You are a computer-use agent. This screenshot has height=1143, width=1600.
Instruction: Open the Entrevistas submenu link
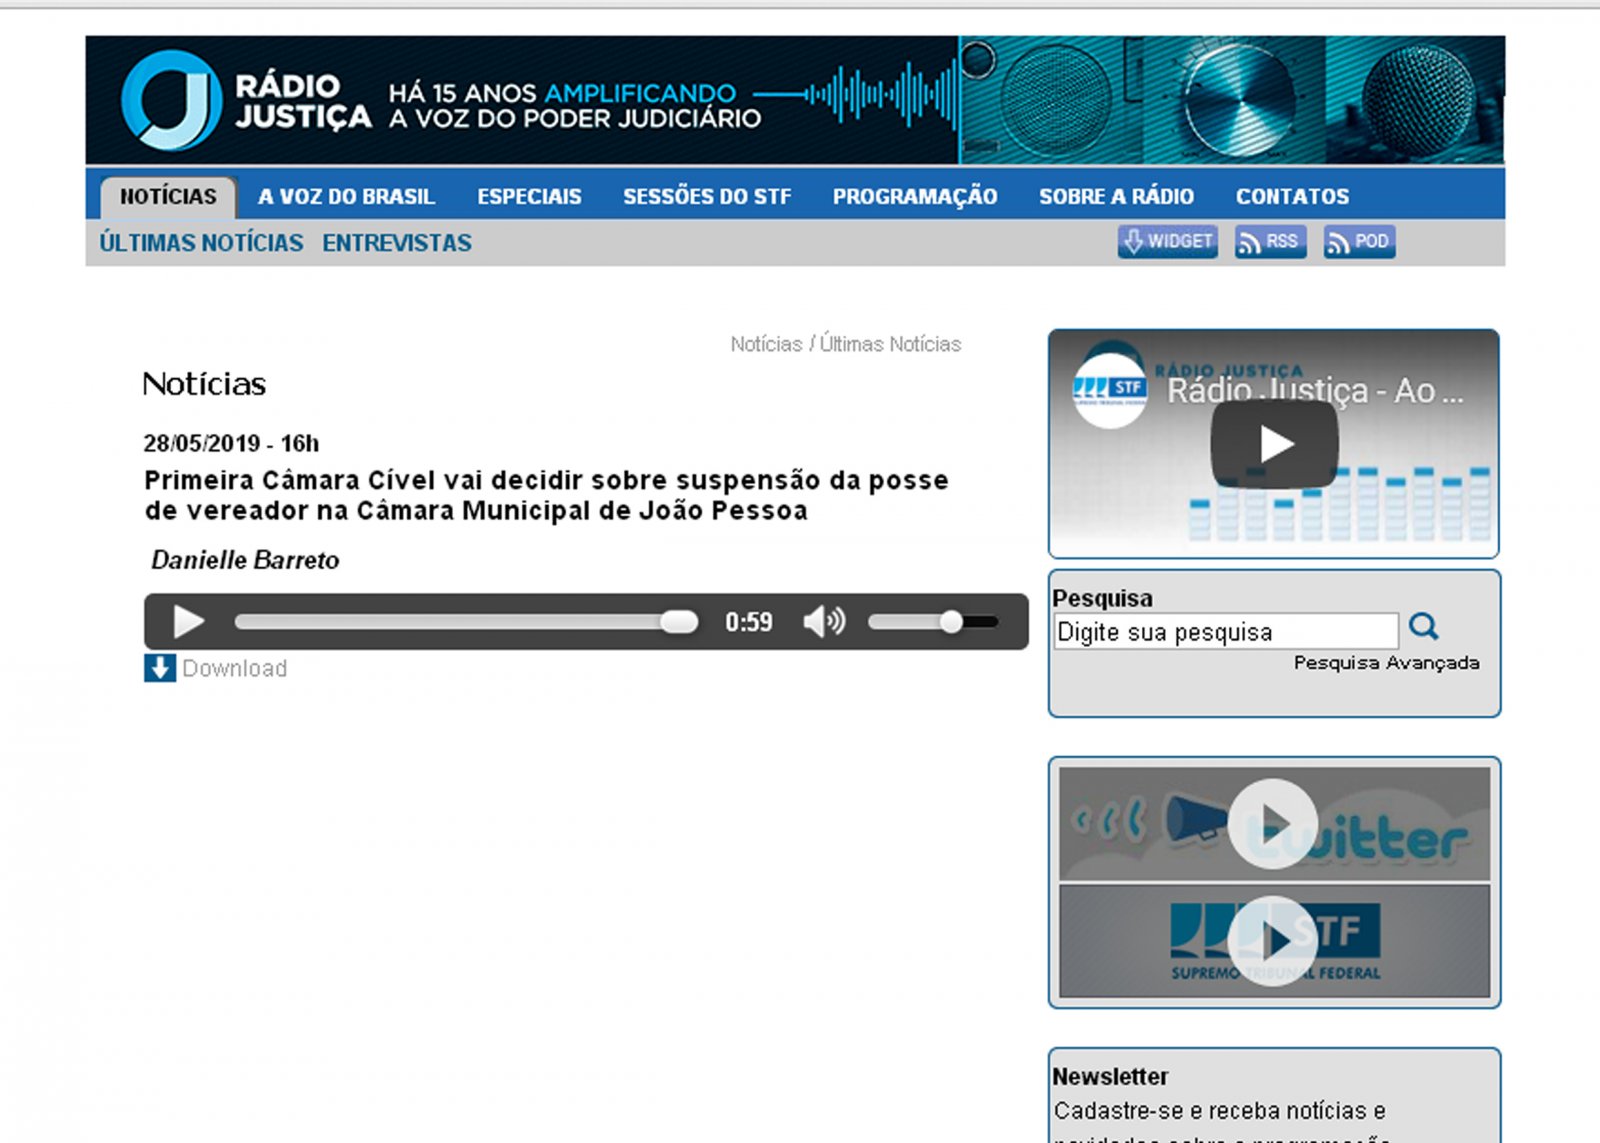[396, 243]
